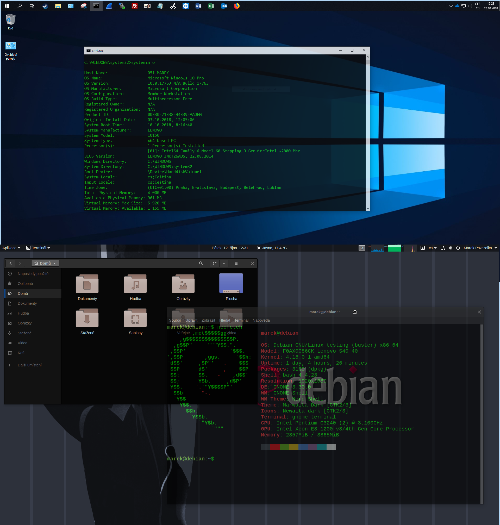Select Videa in the file manager sidebar
This screenshot has height=525, width=500.
pos(32,343)
